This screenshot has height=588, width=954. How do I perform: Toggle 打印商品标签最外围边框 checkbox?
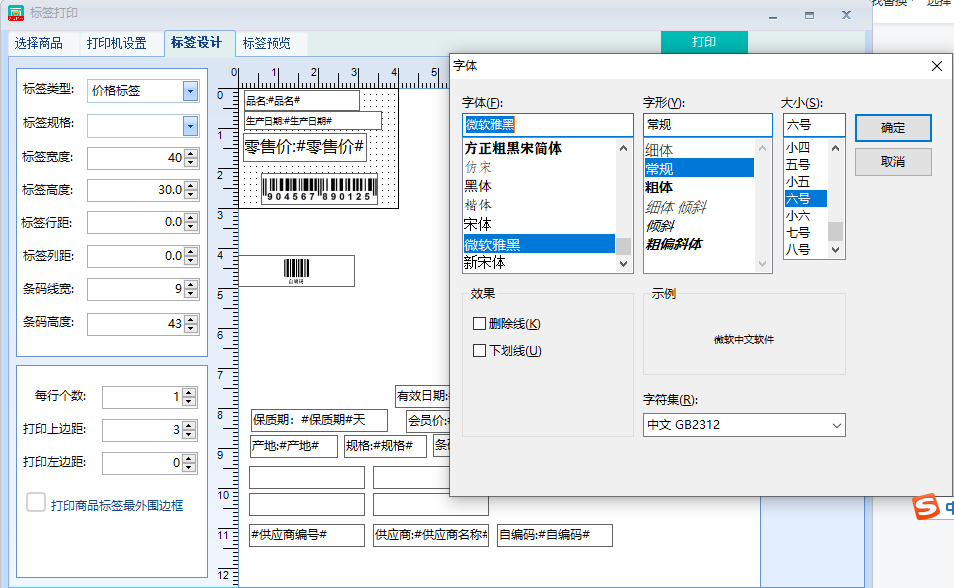36,503
